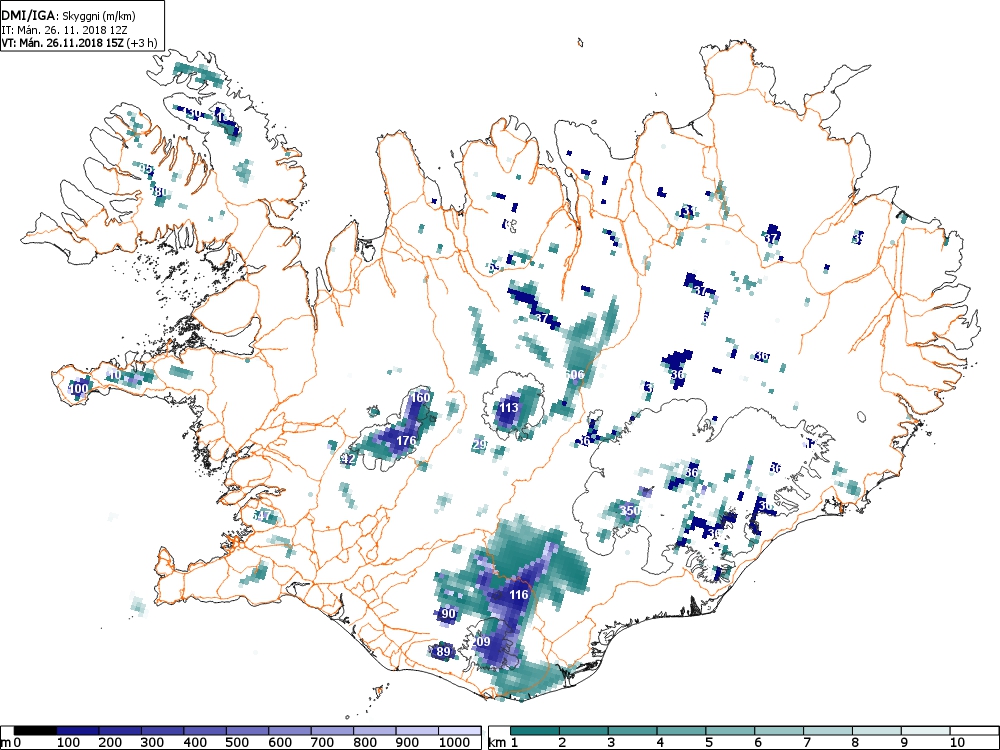
Task: Click the '160' visibility value on the map
Action: click(x=420, y=397)
